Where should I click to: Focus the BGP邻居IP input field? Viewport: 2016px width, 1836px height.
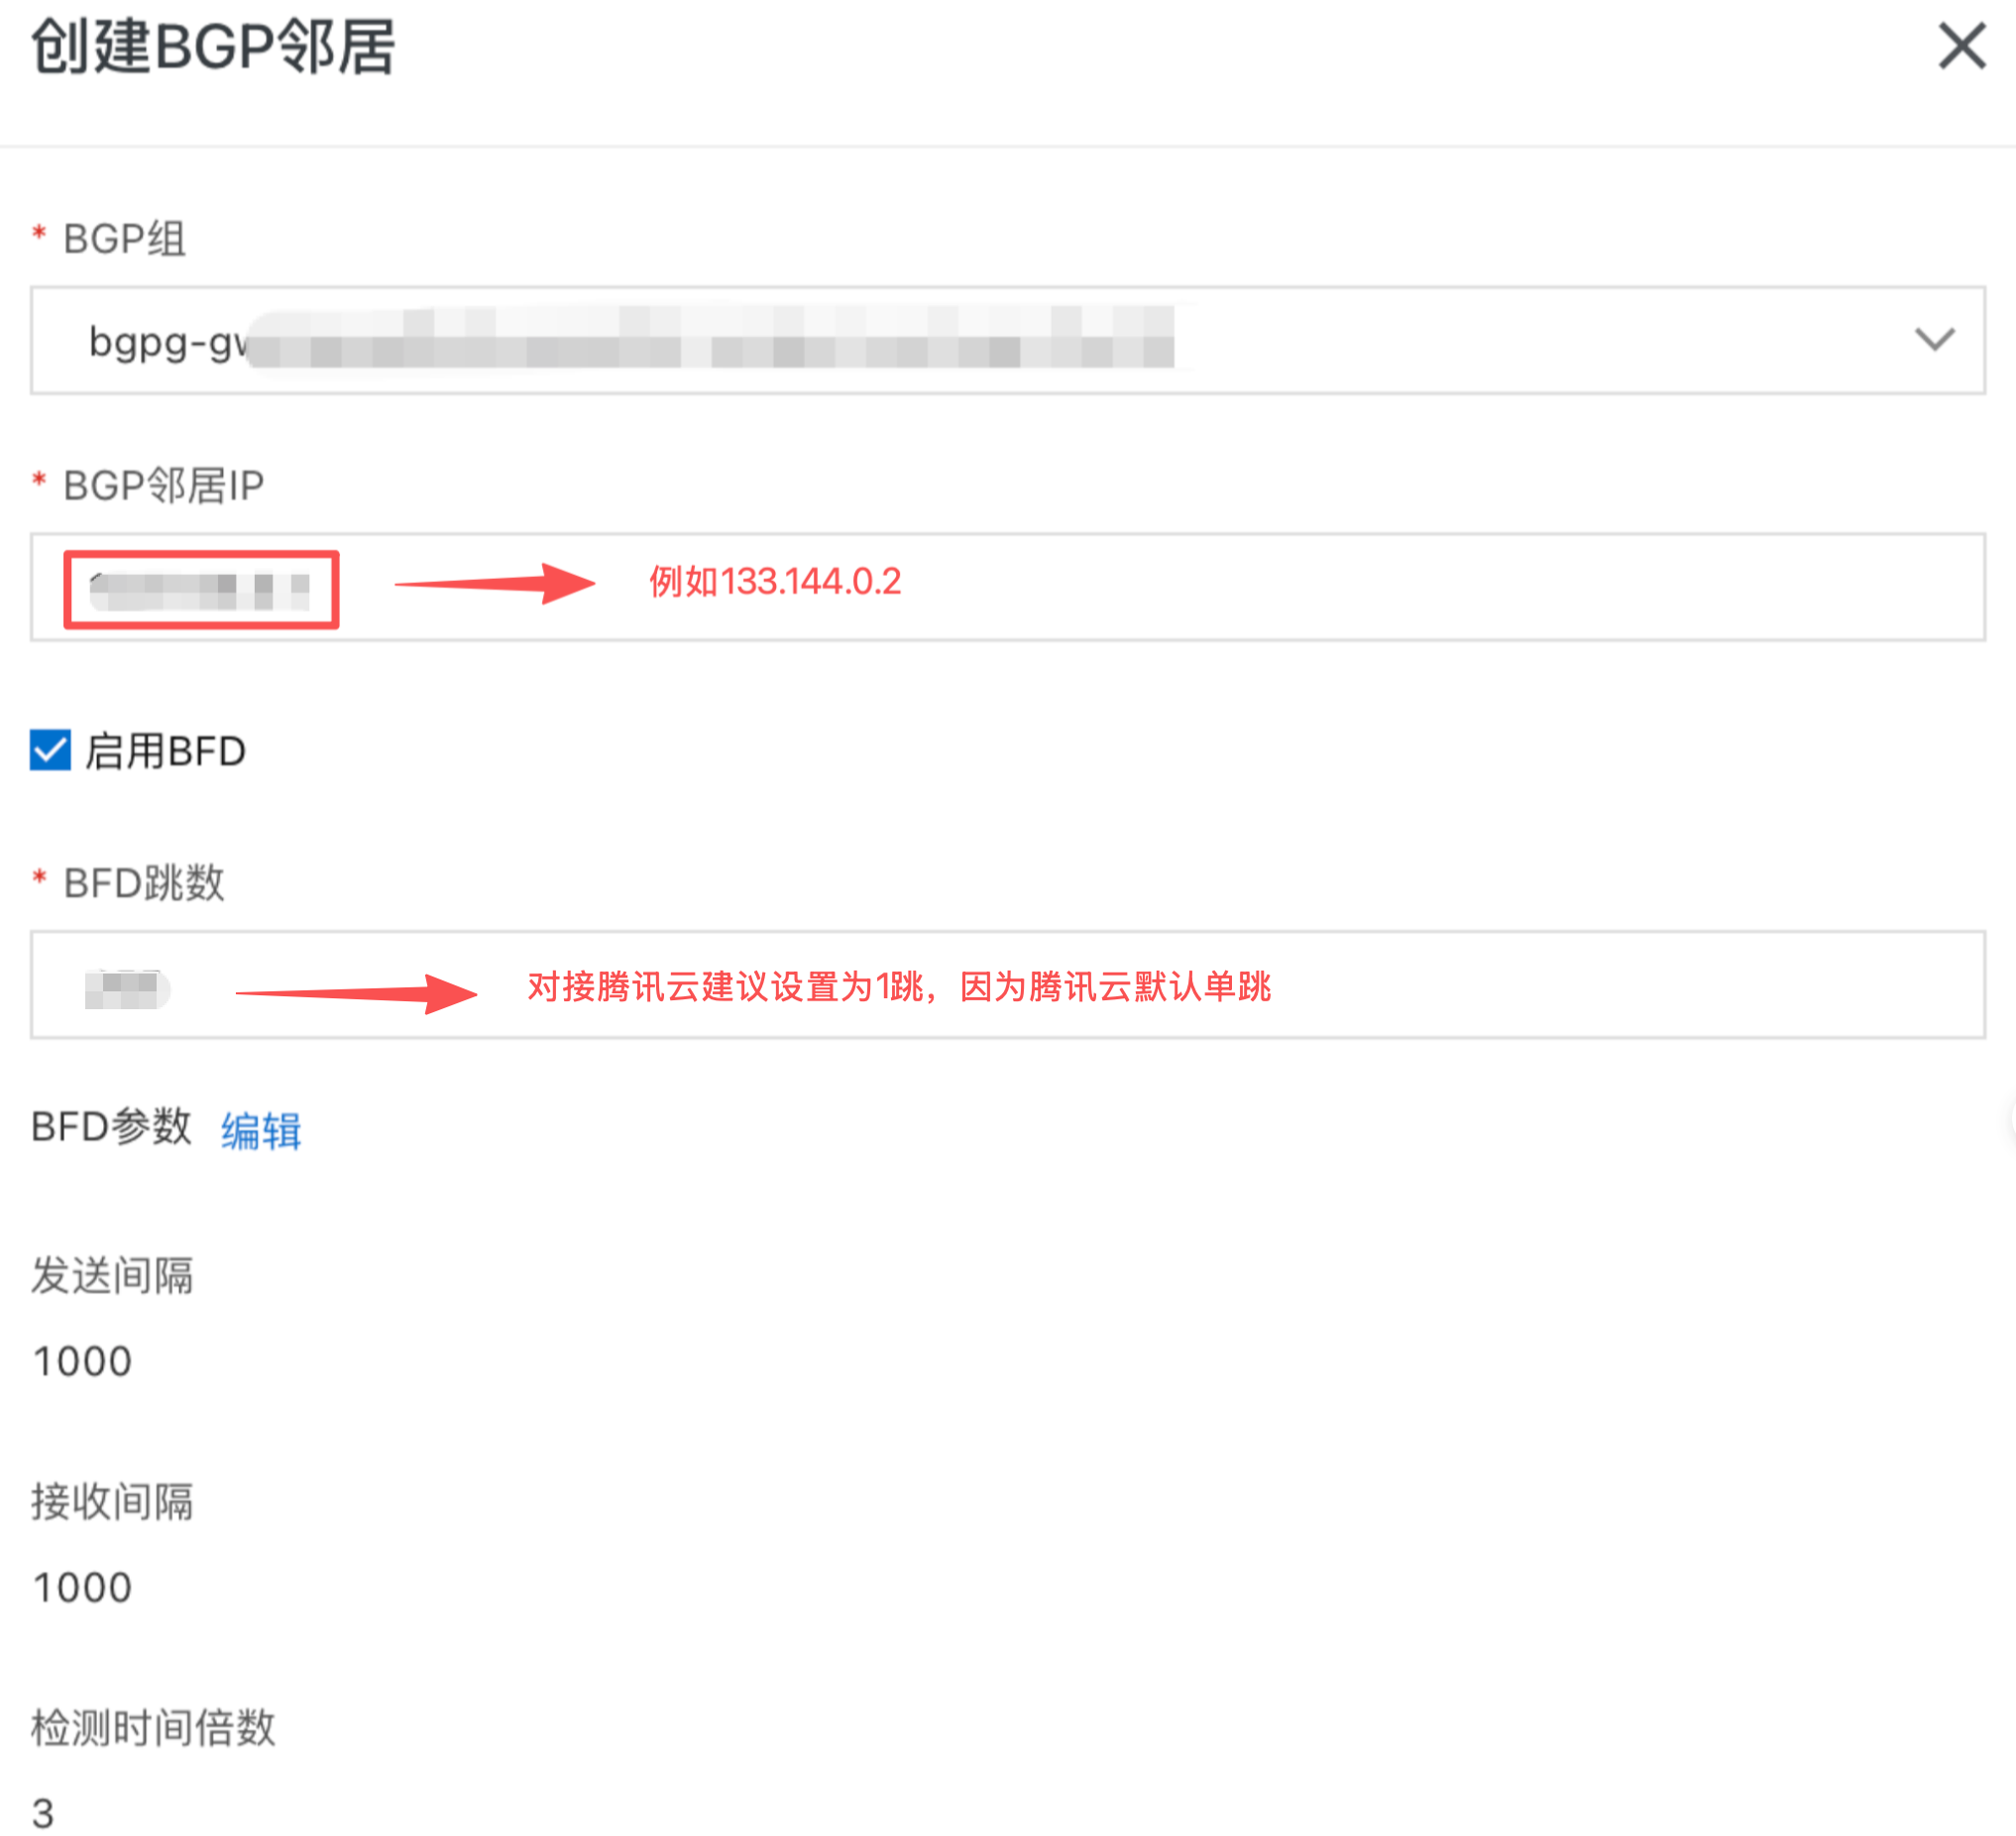point(1007,587)
